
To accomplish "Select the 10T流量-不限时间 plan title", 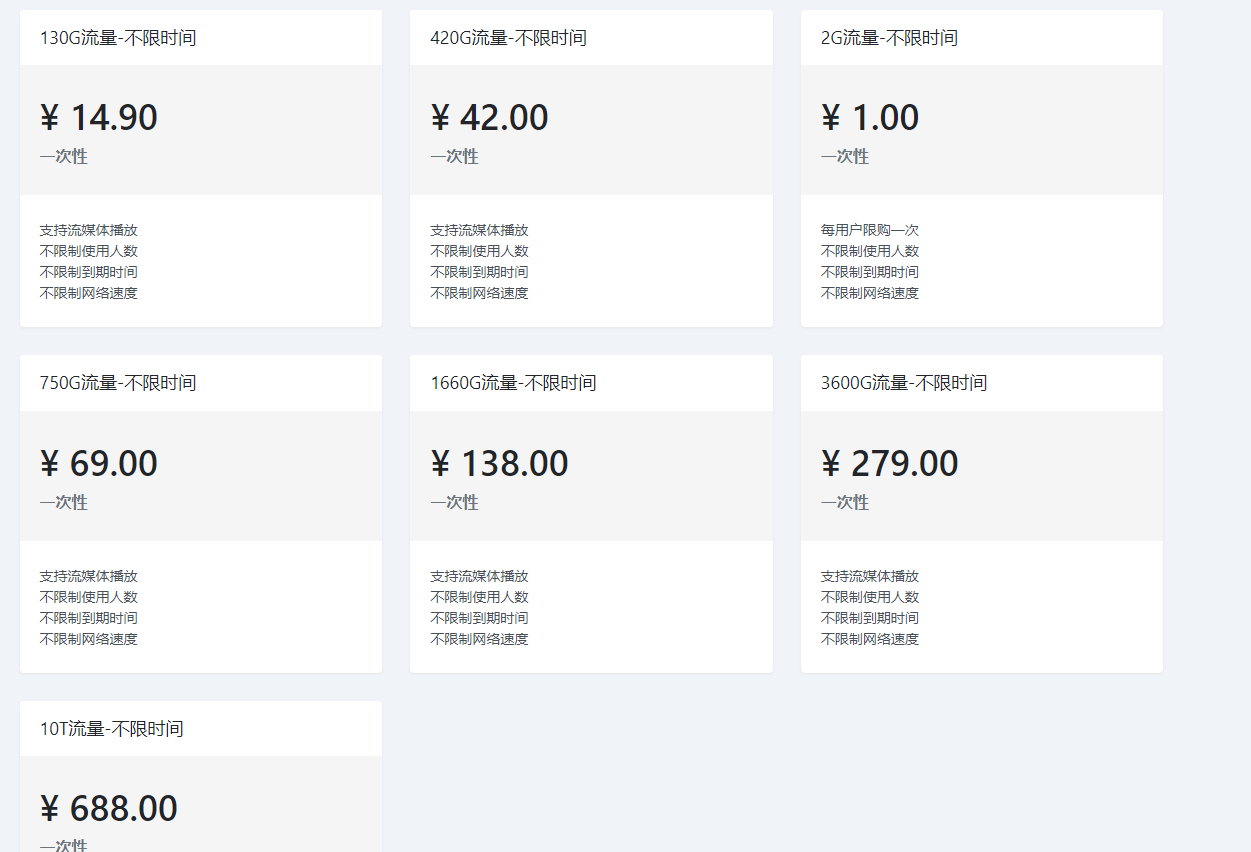I will tap(112, 729).
